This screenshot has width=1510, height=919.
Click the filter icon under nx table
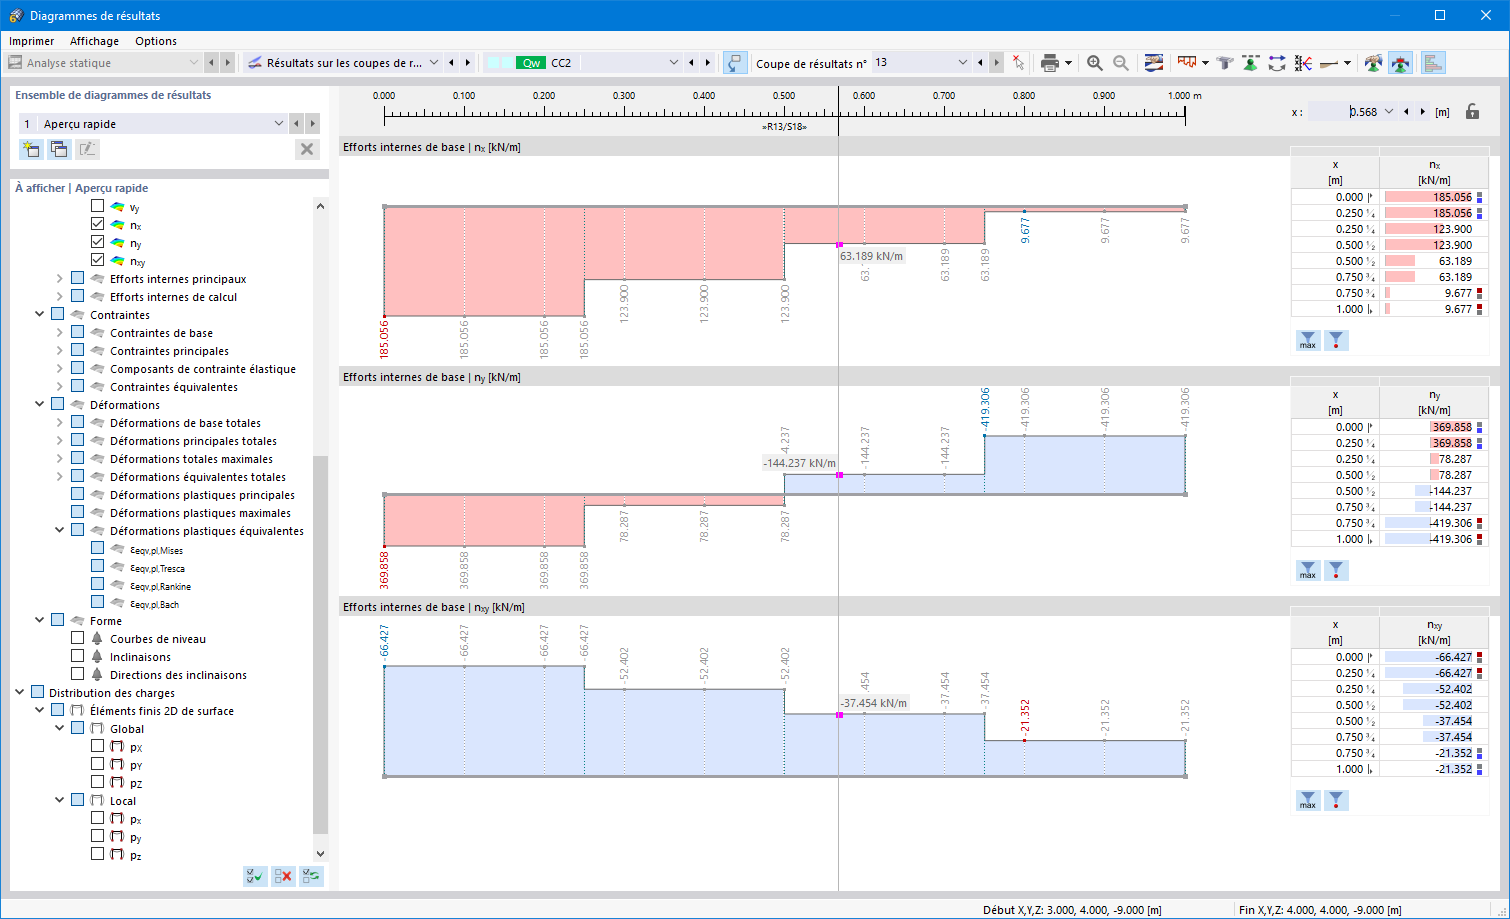(x=1336, y=341)
